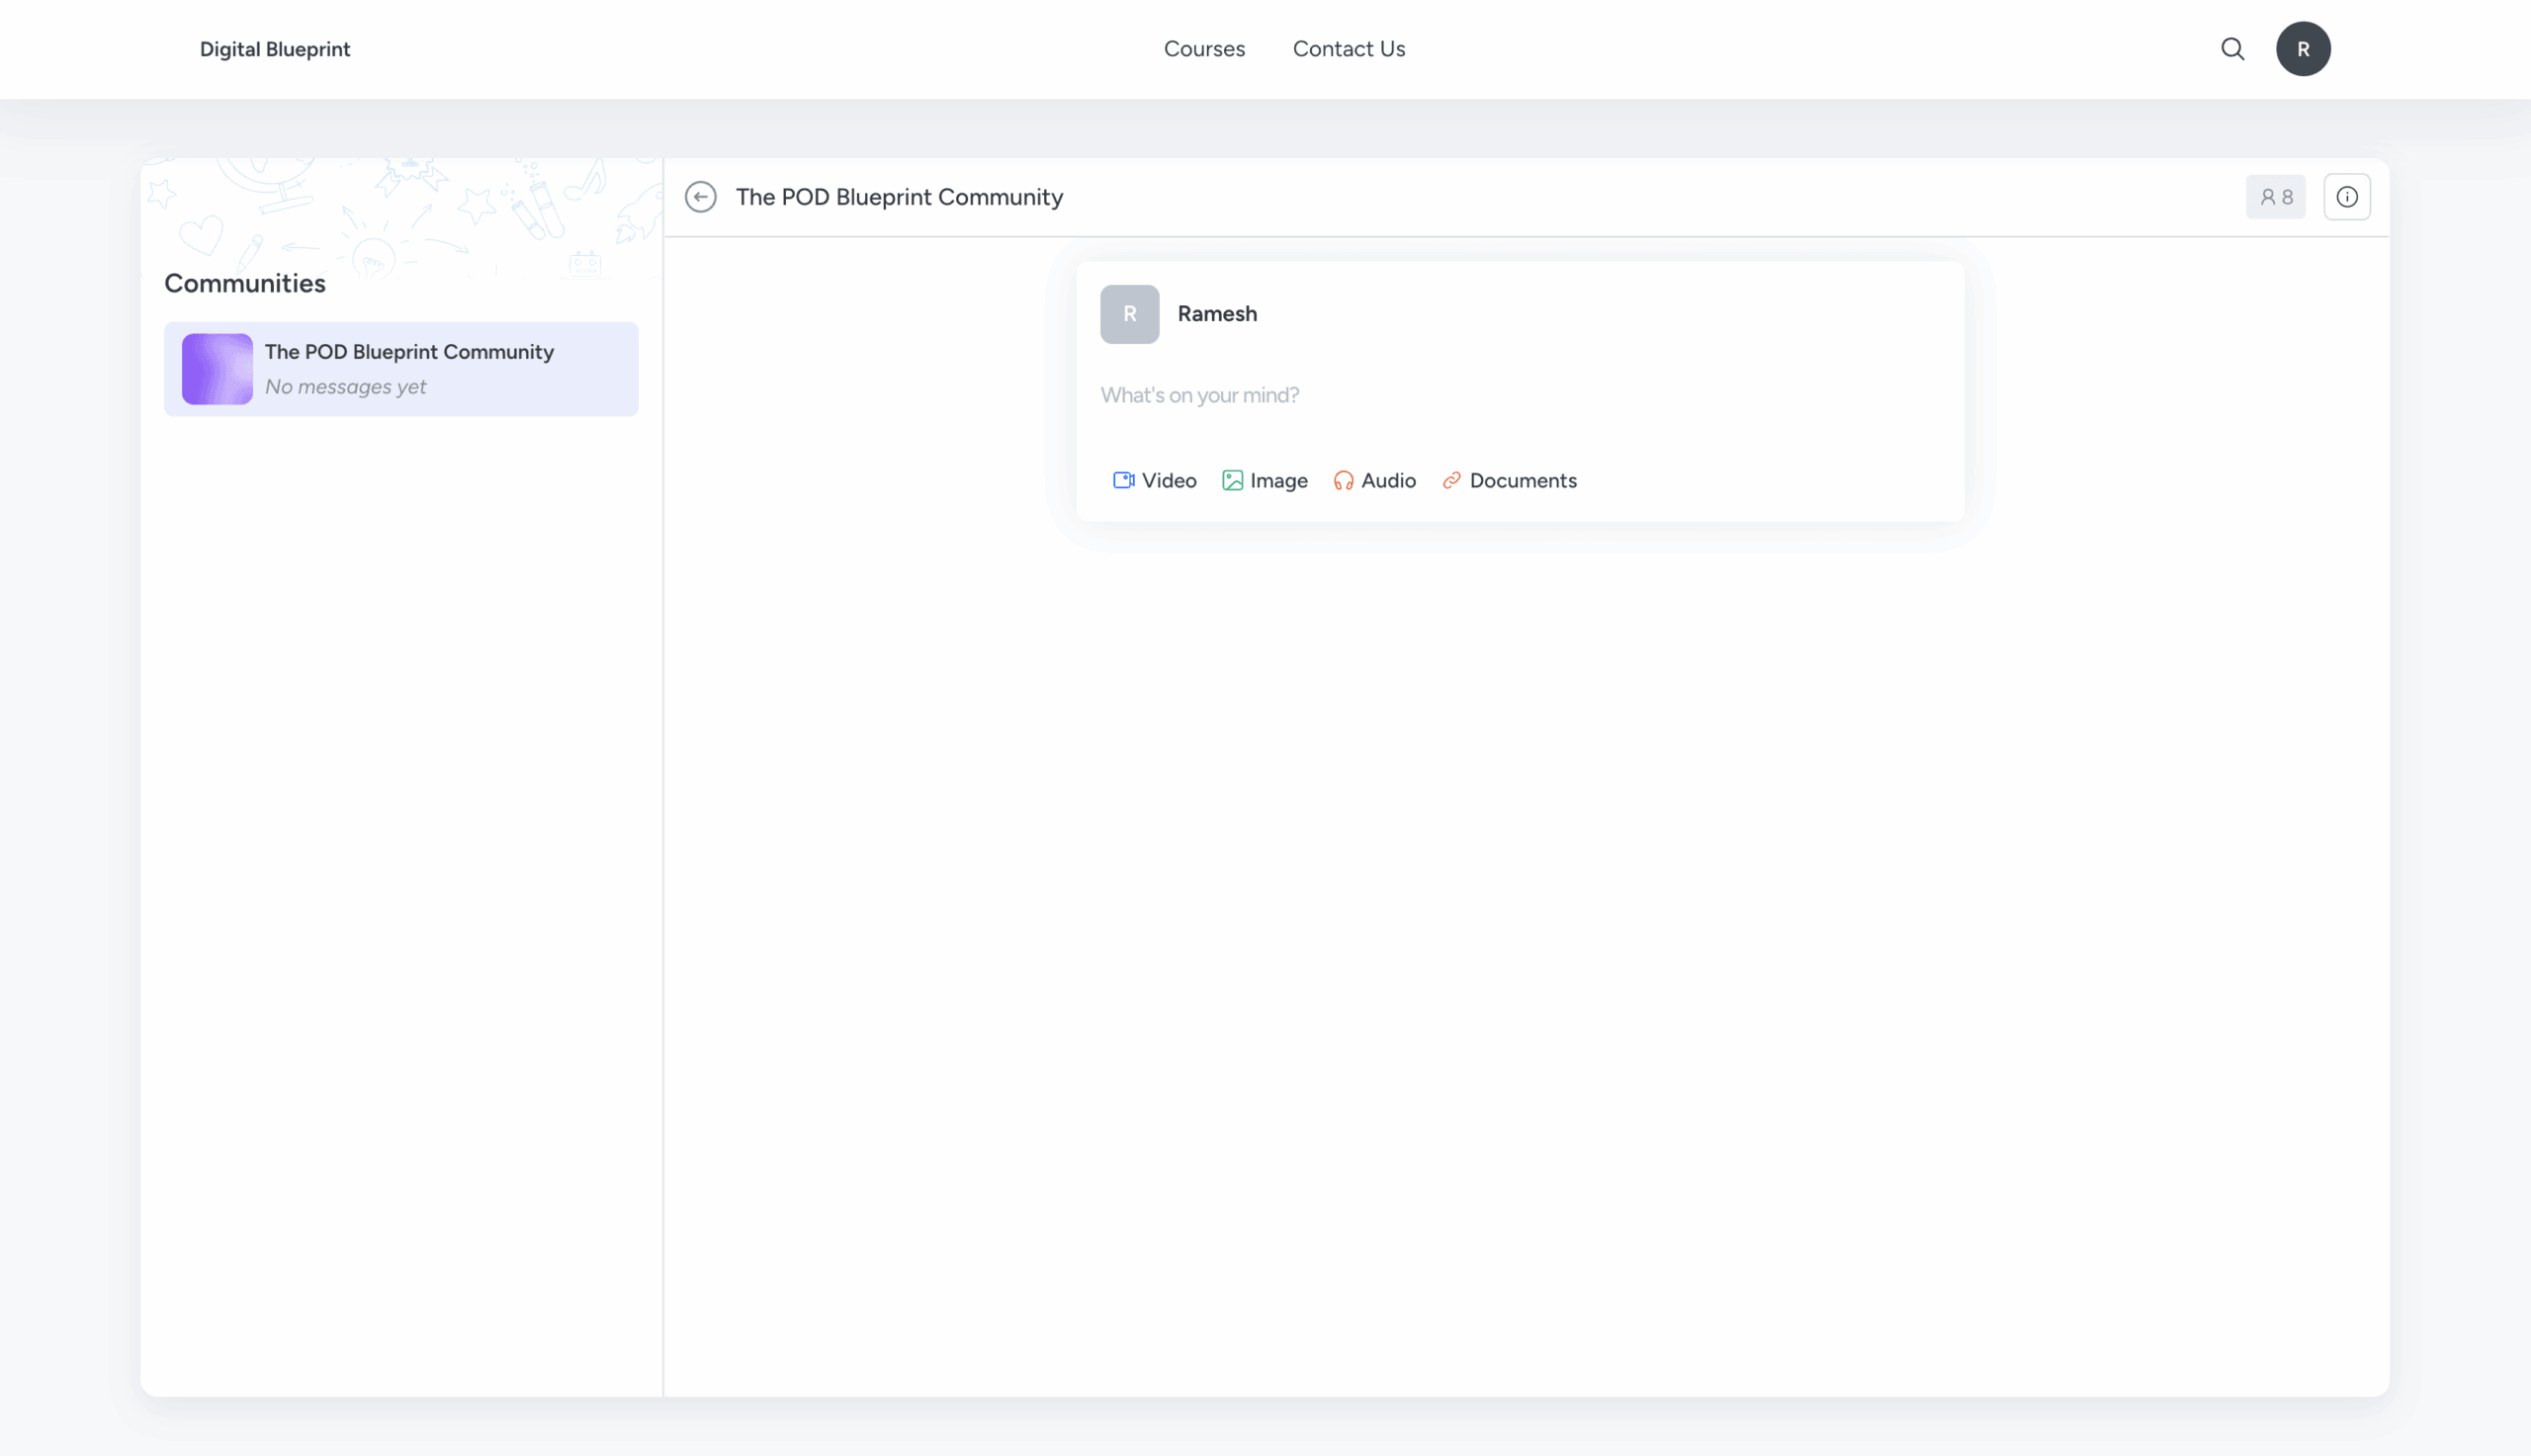Click the Ramesh author name
The height and width of the screenshot is (1456, 2531).
point(1217,314)
